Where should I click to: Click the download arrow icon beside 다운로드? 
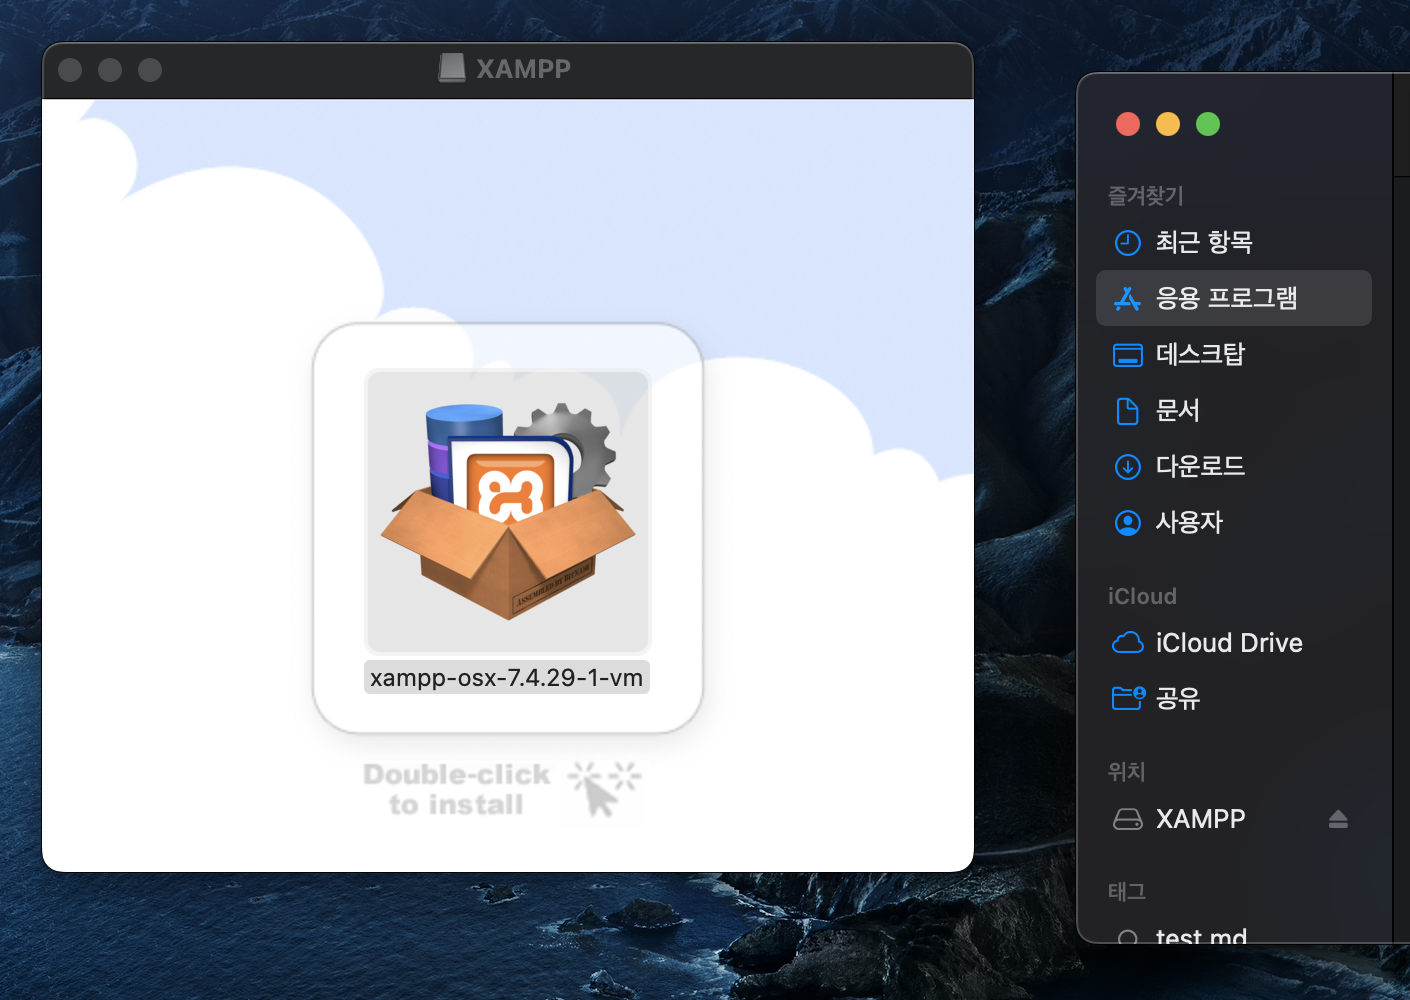1128,467
